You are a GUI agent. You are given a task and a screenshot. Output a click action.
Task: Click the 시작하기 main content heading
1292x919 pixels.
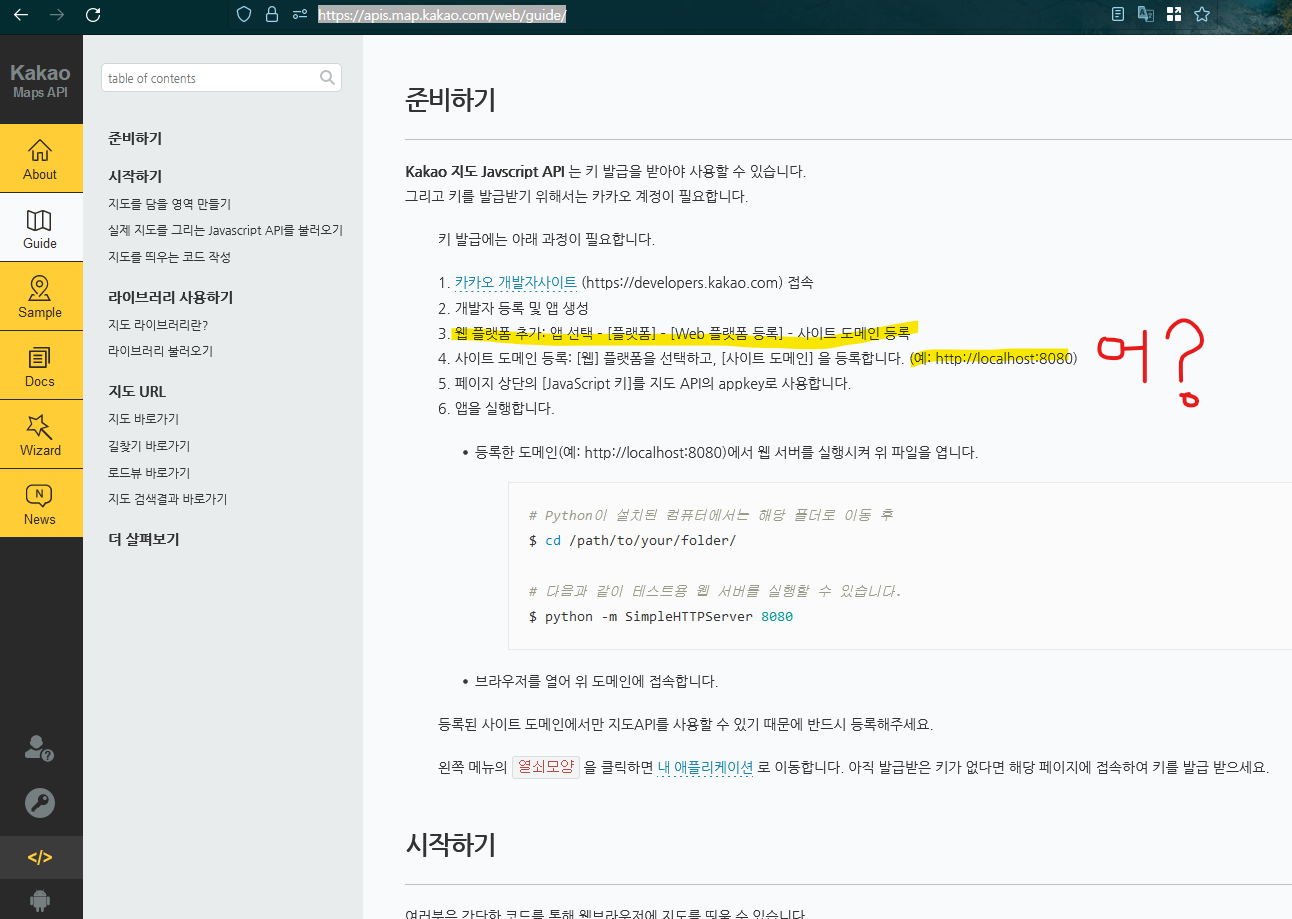[x=450, y=845]
